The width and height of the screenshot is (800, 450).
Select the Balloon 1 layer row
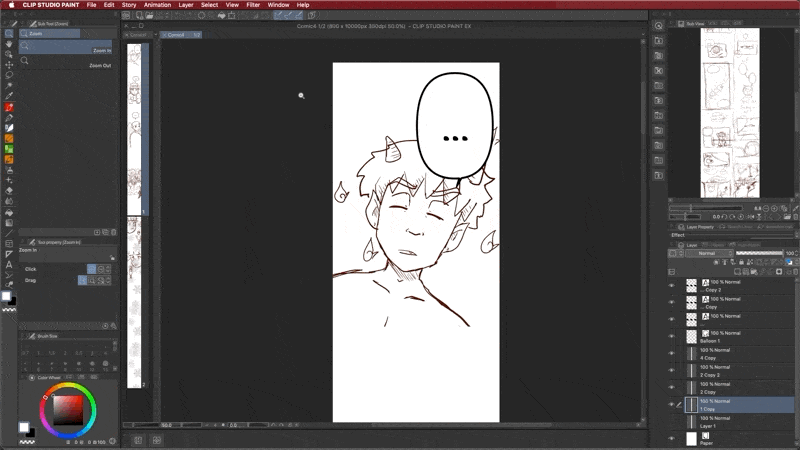[739, 336]
